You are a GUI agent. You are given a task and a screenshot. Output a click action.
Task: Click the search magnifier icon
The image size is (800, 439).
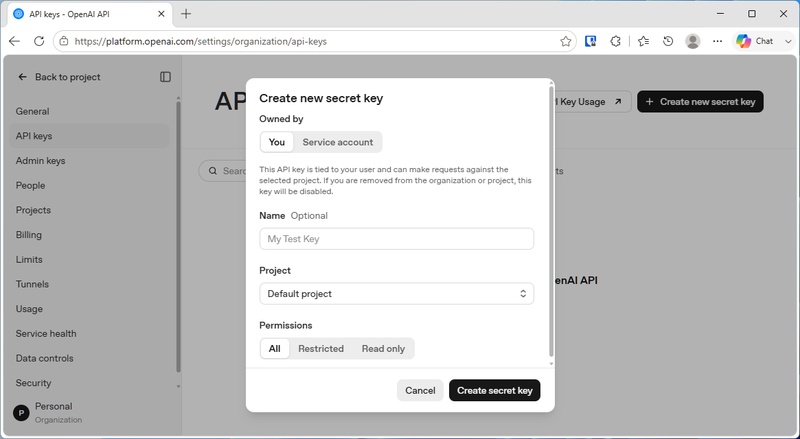click(213, 171)
